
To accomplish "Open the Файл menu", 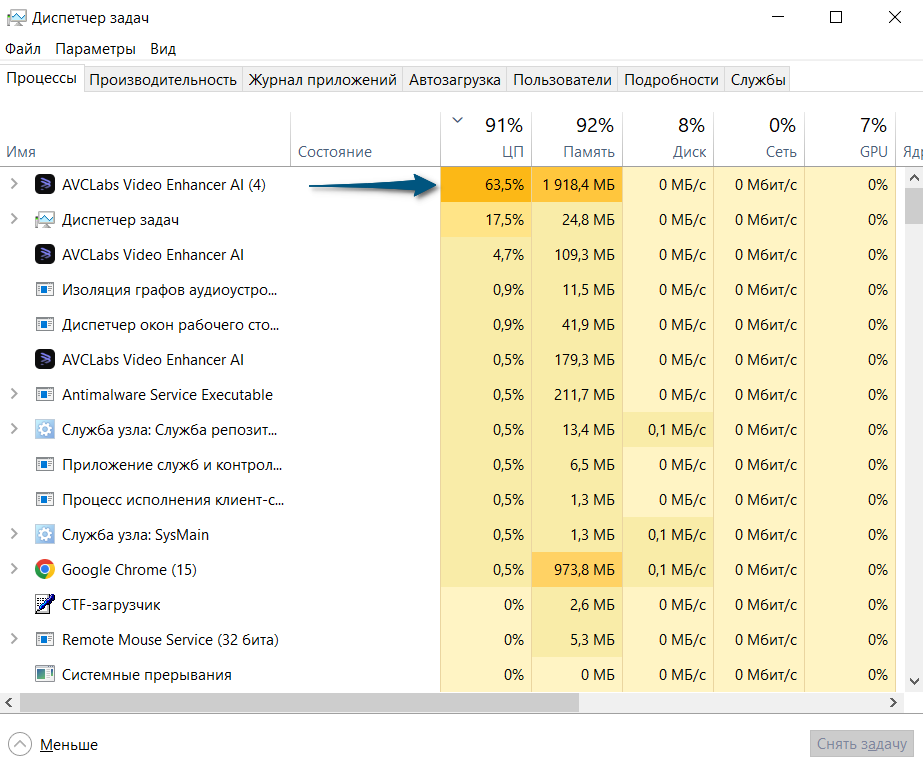I will click(x=23, y=49).
